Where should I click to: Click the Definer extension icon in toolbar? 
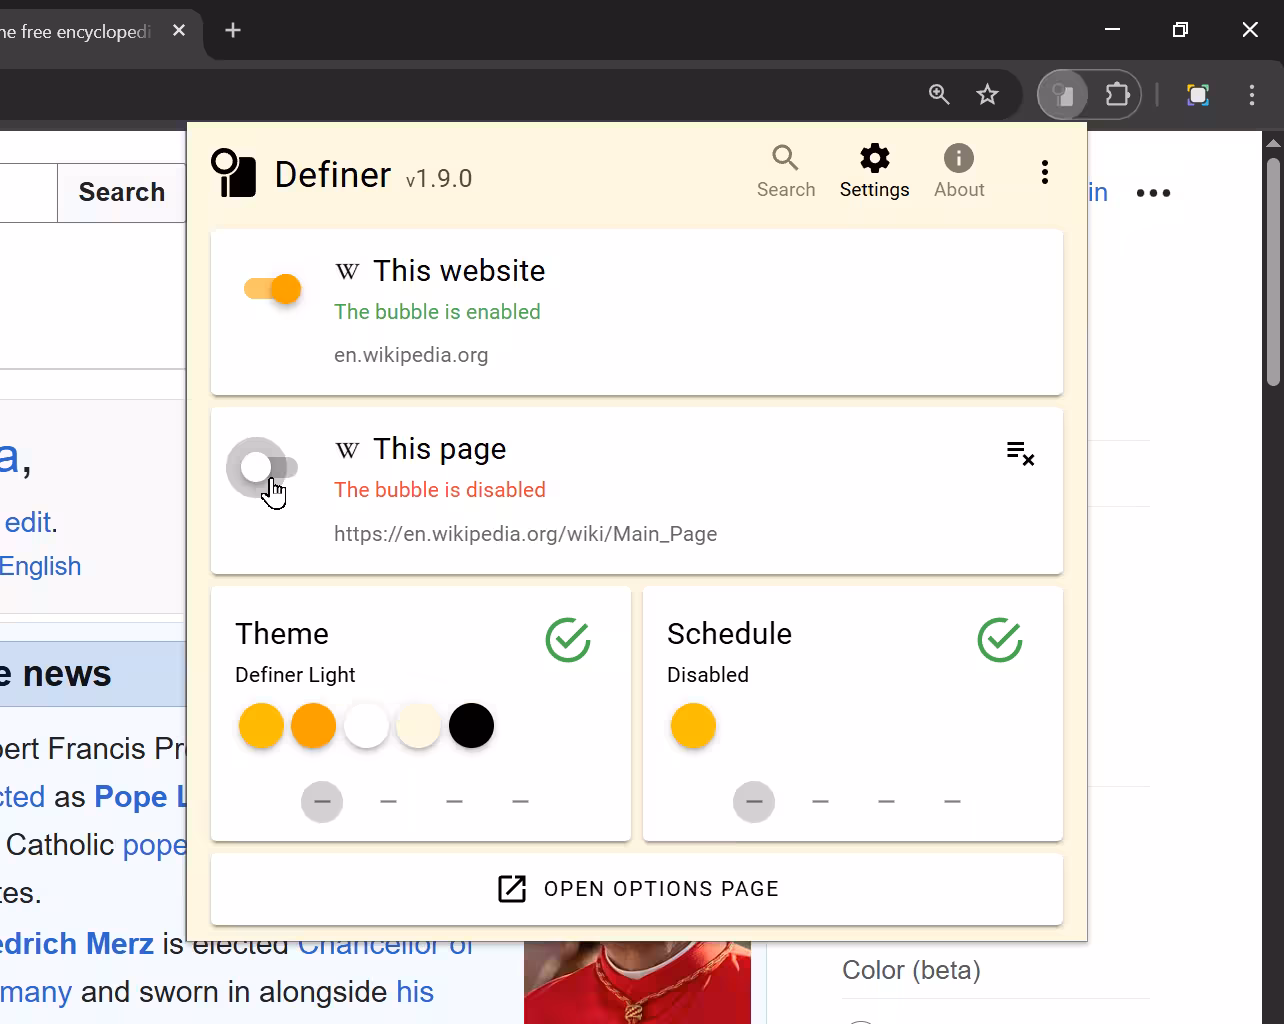1063,95
